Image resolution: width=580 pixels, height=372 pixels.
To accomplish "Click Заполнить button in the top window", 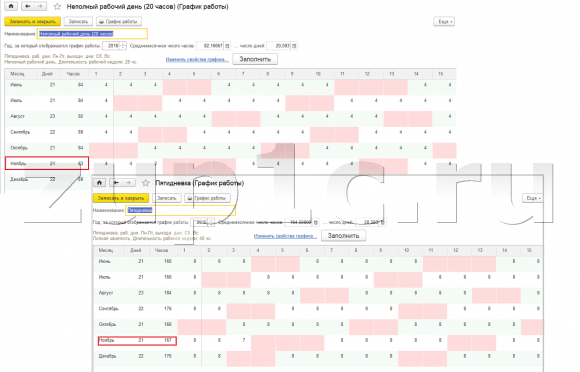I will (255, 59).
